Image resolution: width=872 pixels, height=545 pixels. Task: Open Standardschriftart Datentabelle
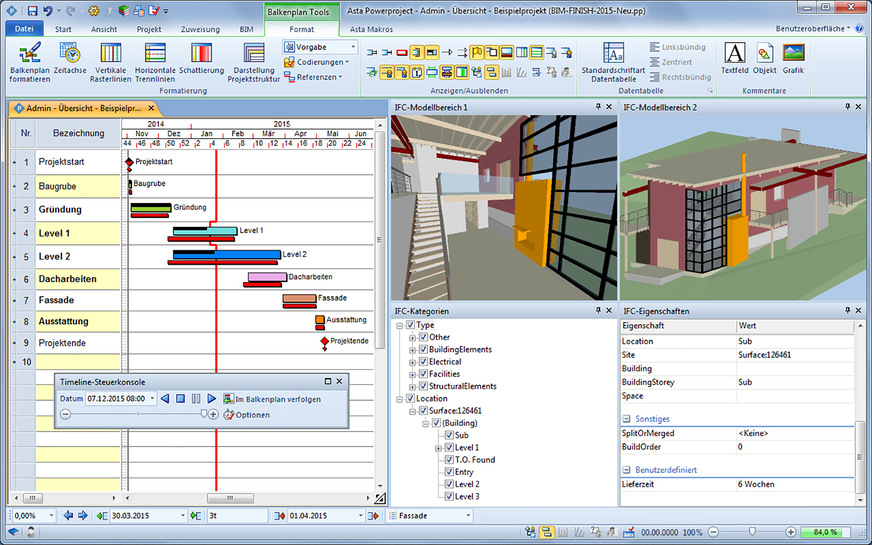point(615,60)
